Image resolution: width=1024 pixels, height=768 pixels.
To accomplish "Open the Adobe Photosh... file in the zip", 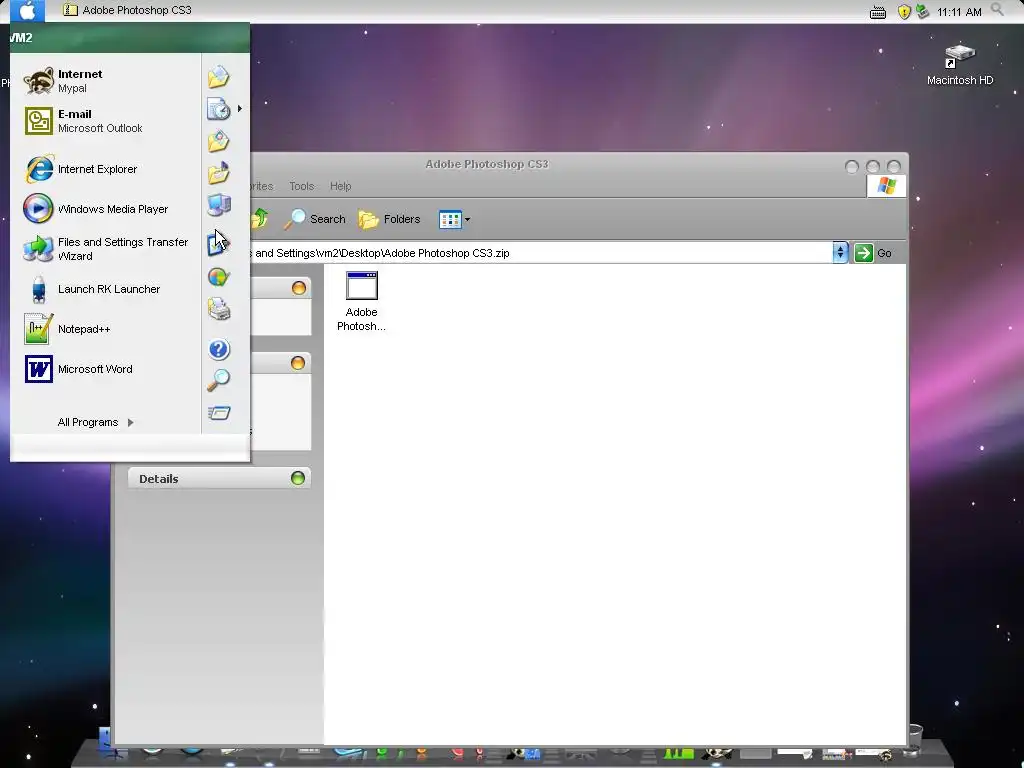I will (361, 301).
